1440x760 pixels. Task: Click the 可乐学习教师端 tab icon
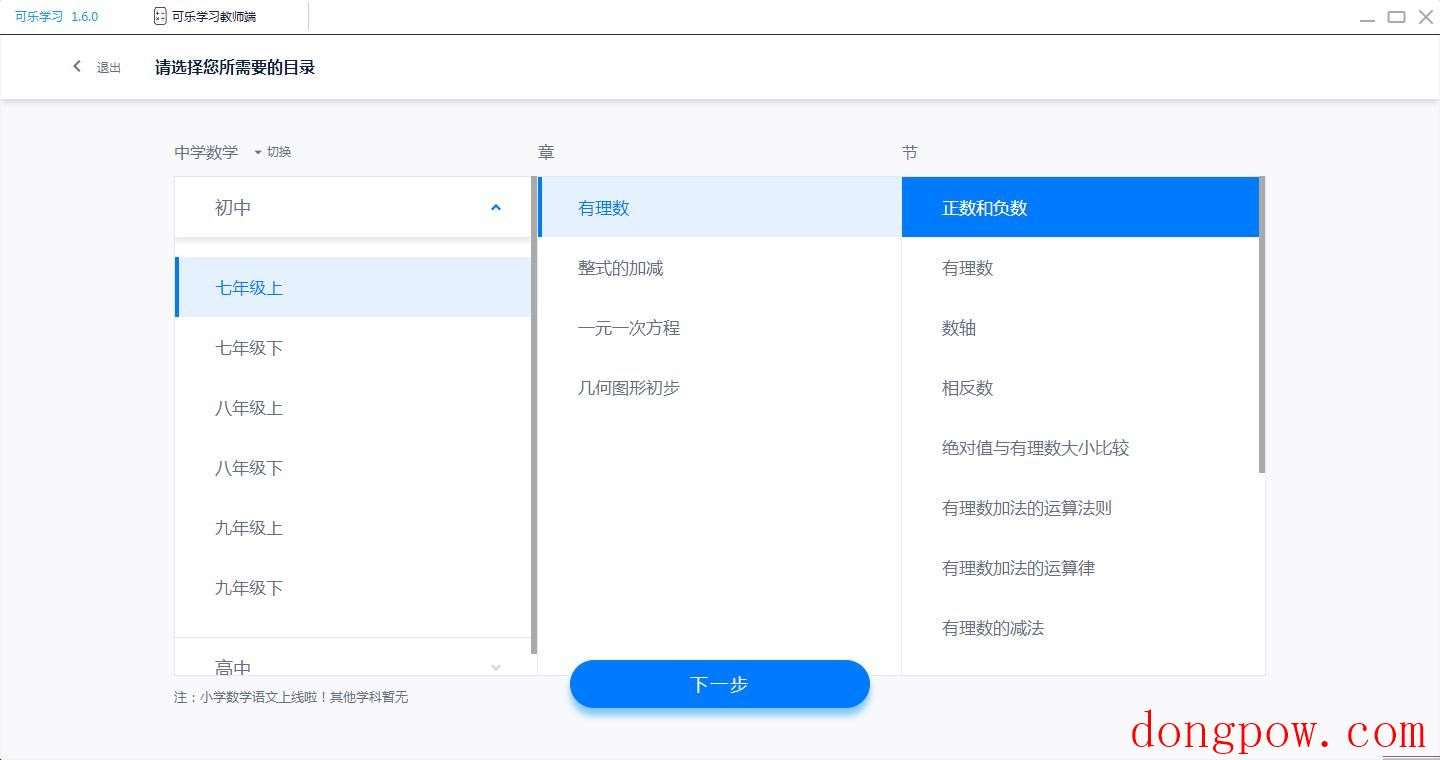[x=160, y=16]
